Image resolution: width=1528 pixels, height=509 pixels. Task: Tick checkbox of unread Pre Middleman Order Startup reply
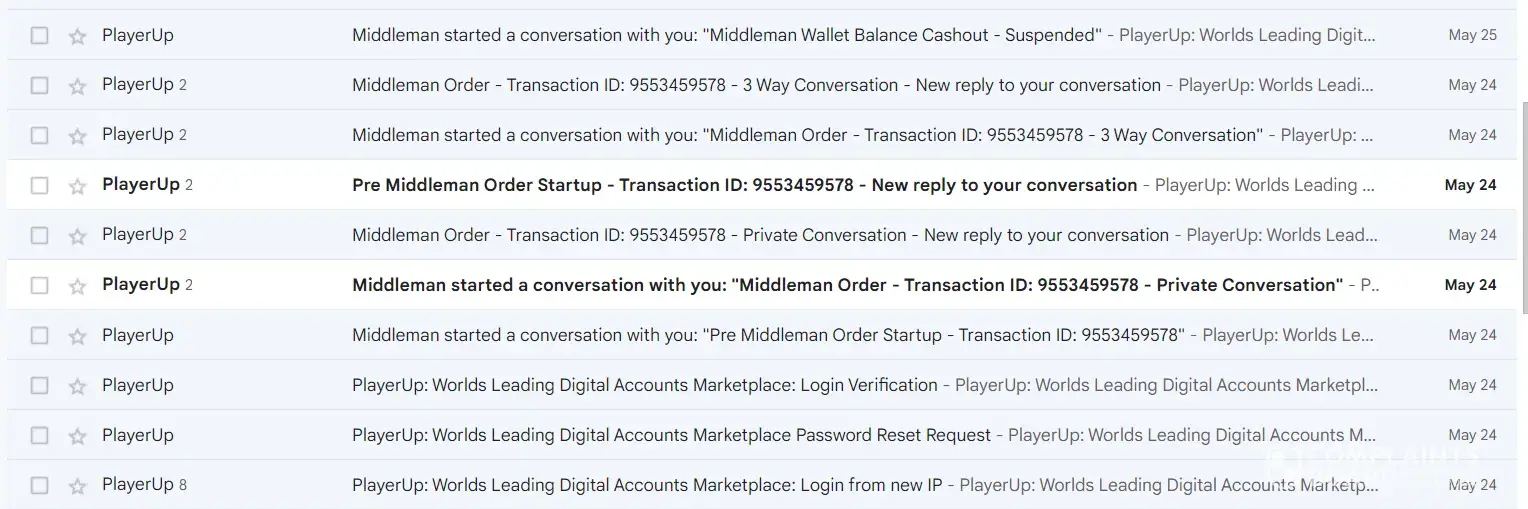coord(39,186)
